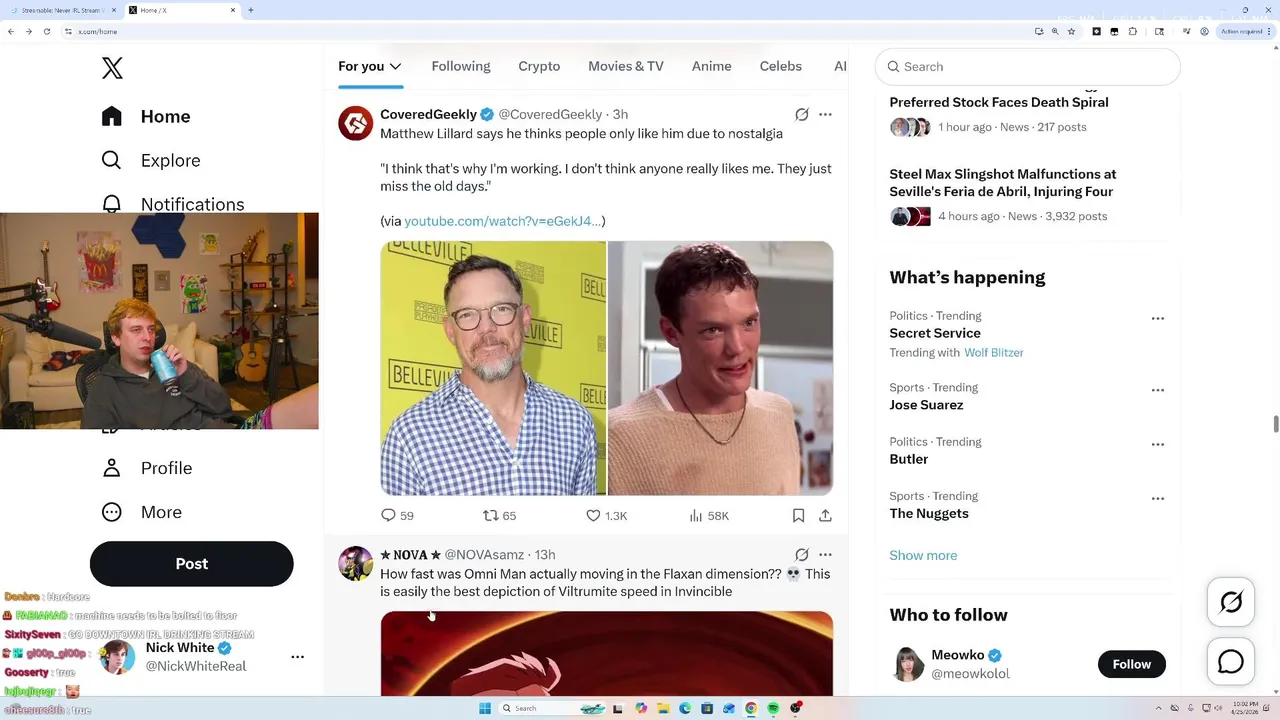Reload the x.com page

[46, 31]
